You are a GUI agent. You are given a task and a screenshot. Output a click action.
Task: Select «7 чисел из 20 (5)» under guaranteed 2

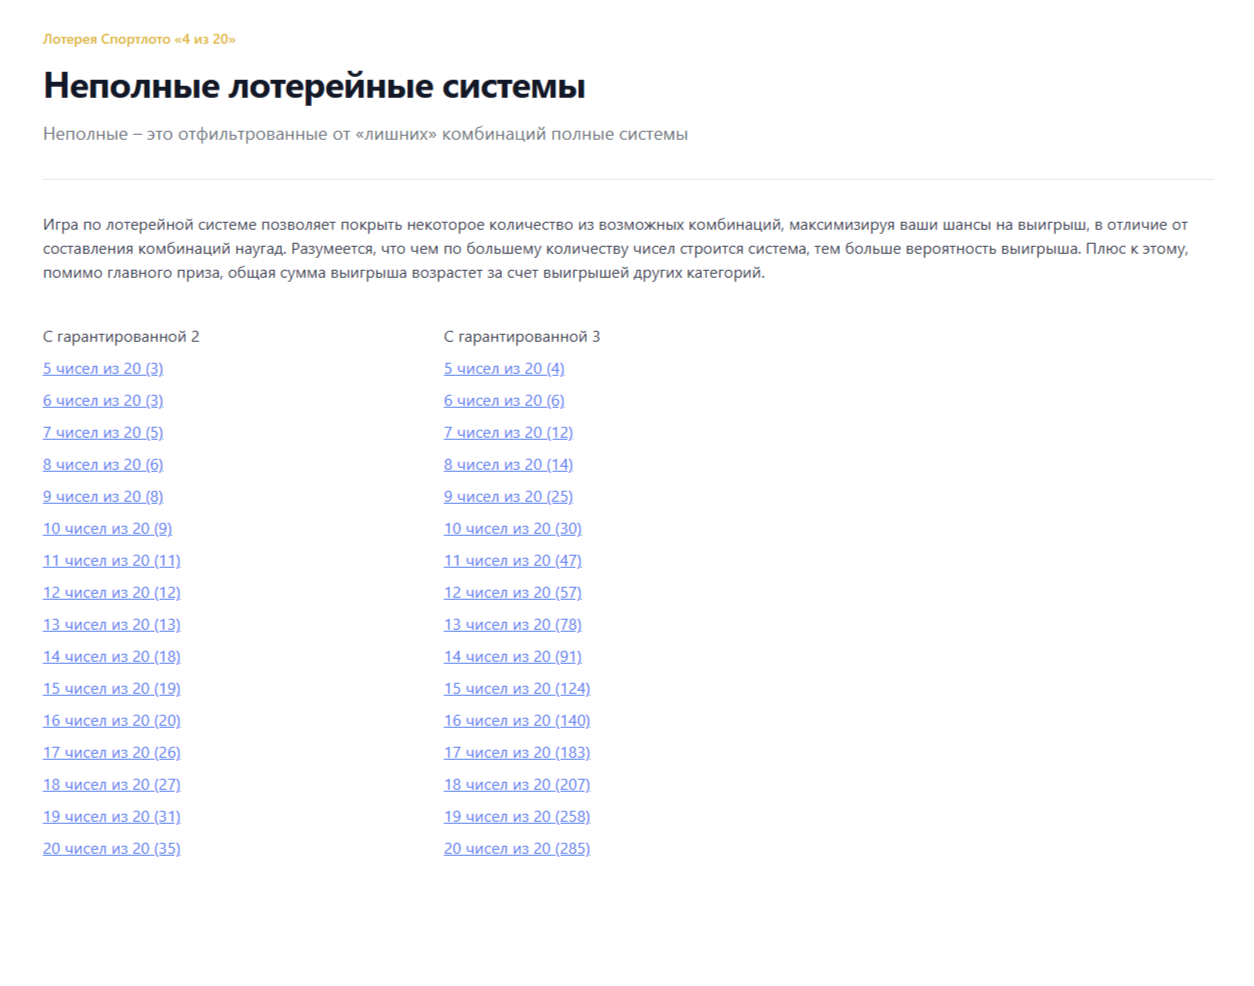[x=103, y=432]
